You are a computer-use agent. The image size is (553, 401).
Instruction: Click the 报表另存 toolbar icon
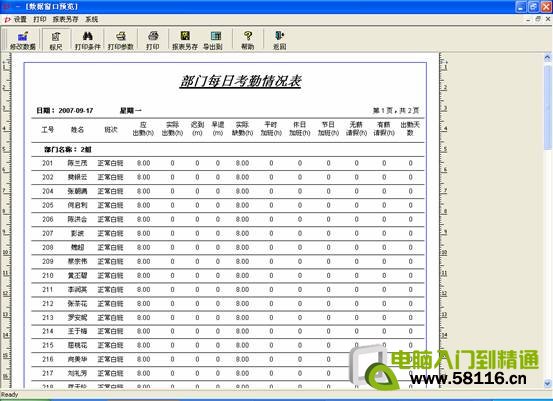click(x=185, y=40)
